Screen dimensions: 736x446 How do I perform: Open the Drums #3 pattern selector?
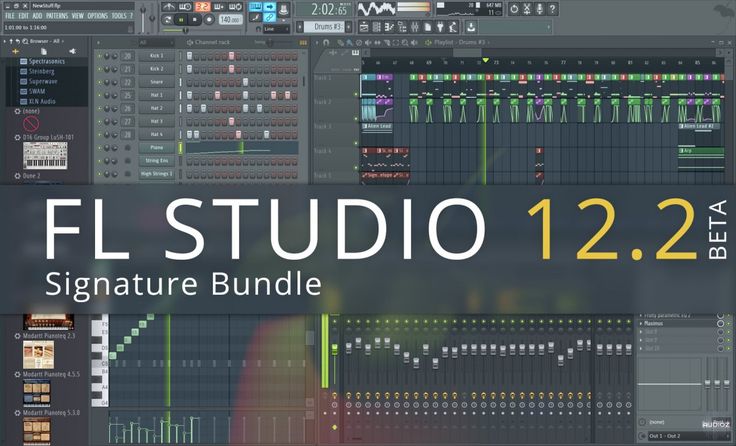pyautogui.click(x=324, y=27)
